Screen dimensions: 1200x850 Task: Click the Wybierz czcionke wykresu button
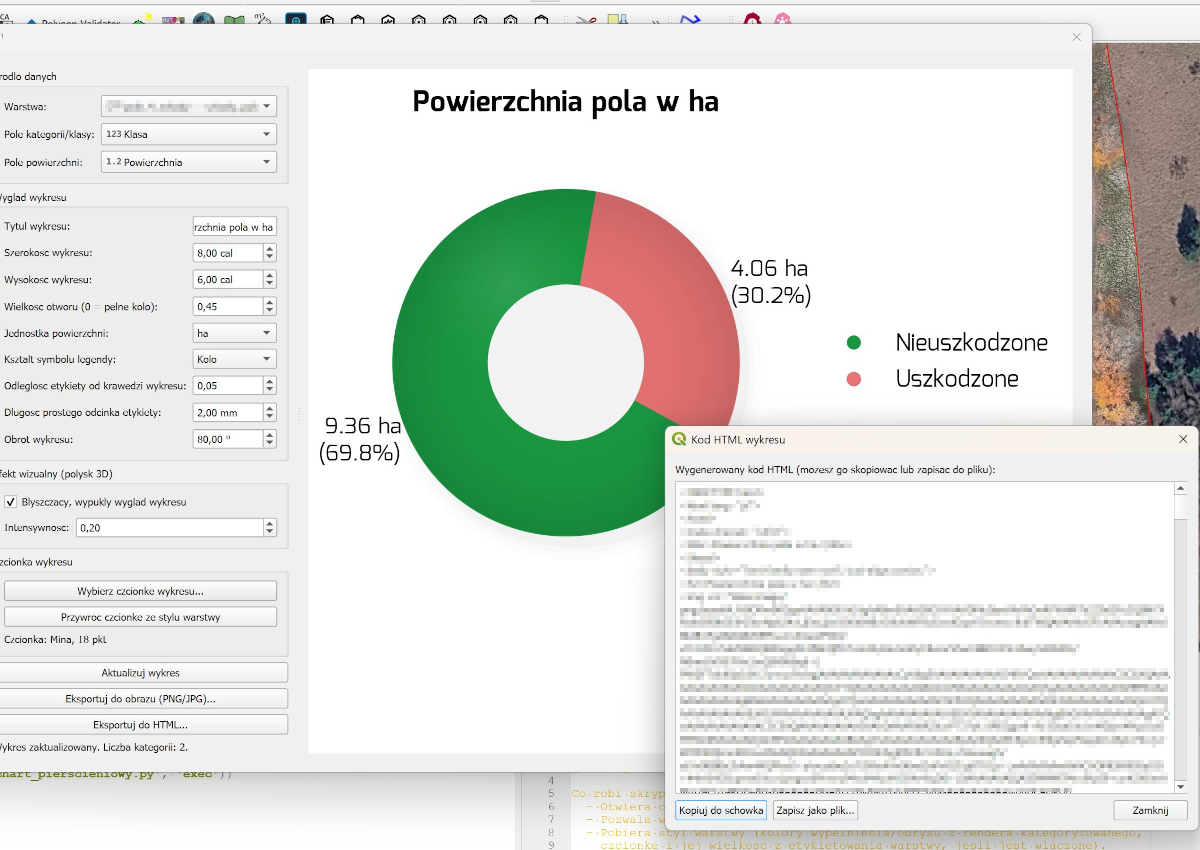(x=141, y=590)
